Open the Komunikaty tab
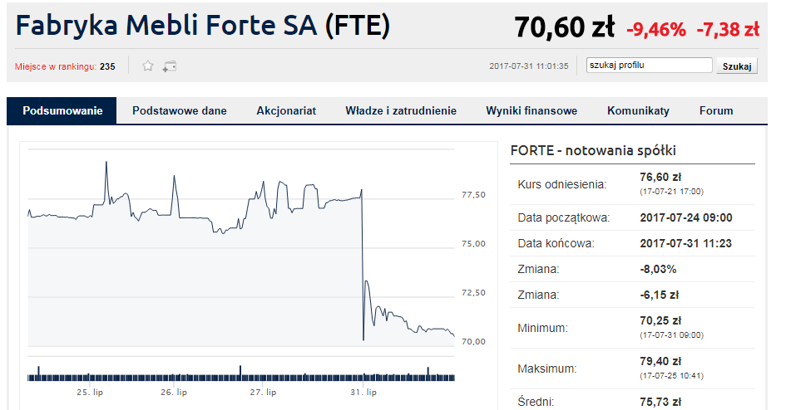 coord(638,111)
